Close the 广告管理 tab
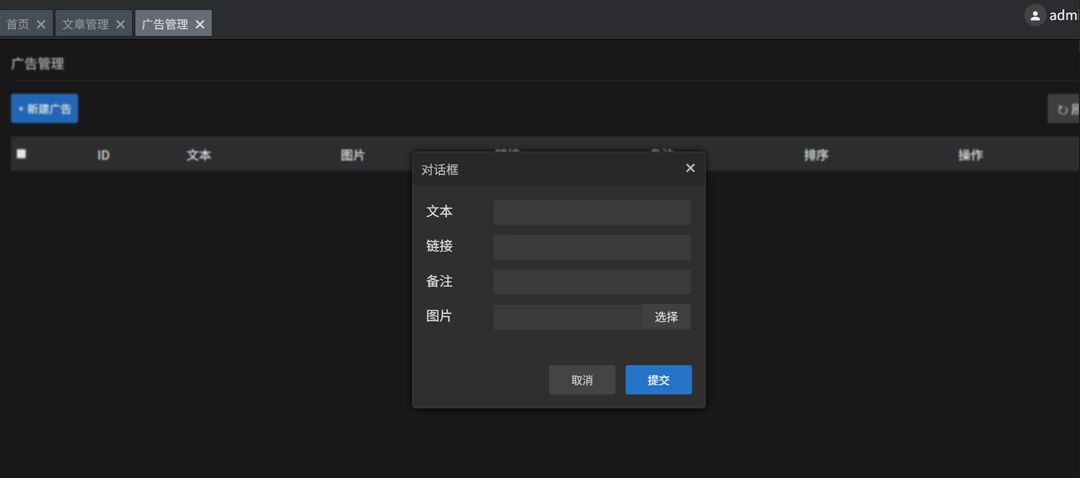The height and width of the screenshot is (478, 1080). pyautogui.click(x=200, y=24)
